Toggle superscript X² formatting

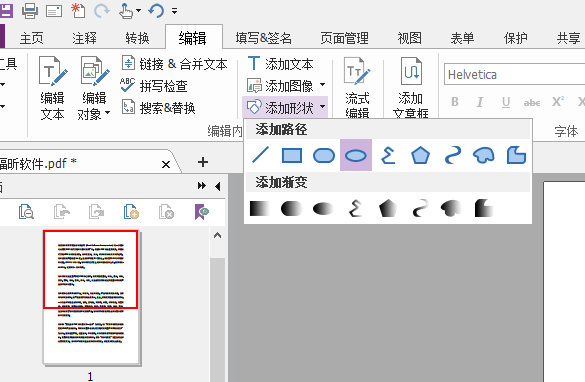click(558, 101)
